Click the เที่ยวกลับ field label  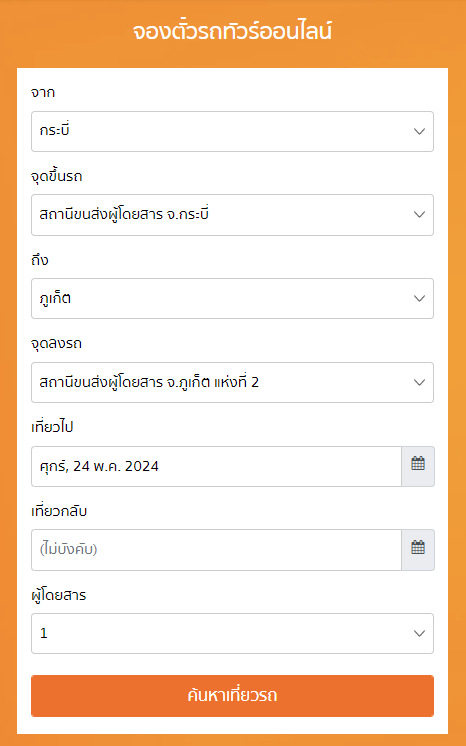tap(59, 510)
